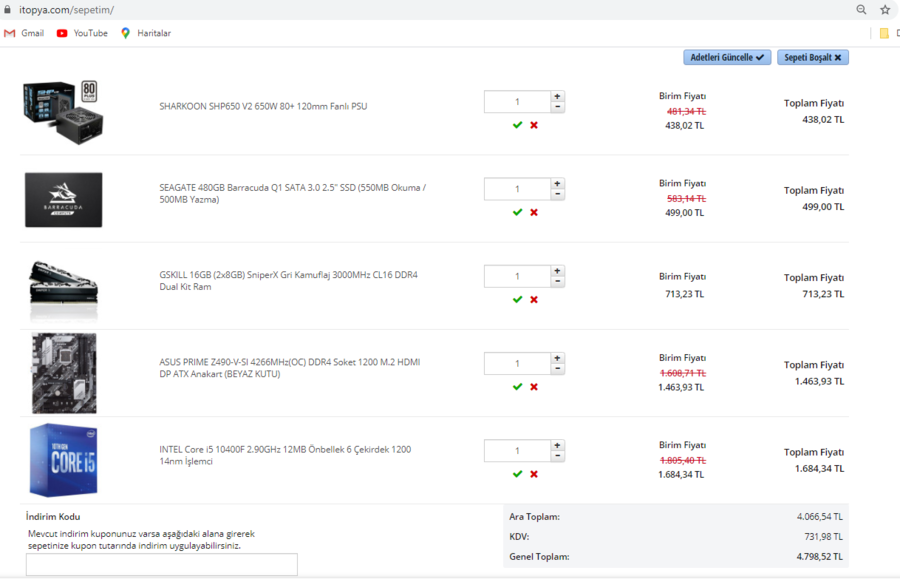Click the İndirim Kodu coupon input field

(162, 564)
